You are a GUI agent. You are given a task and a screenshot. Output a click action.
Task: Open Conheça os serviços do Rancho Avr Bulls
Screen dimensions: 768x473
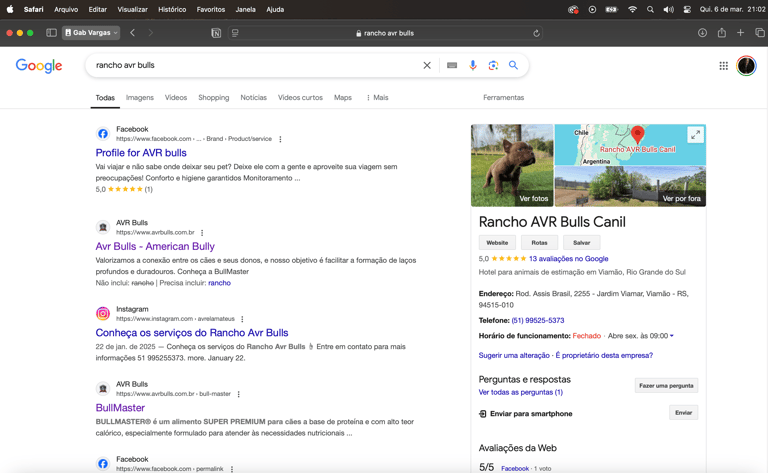point(192,333)
